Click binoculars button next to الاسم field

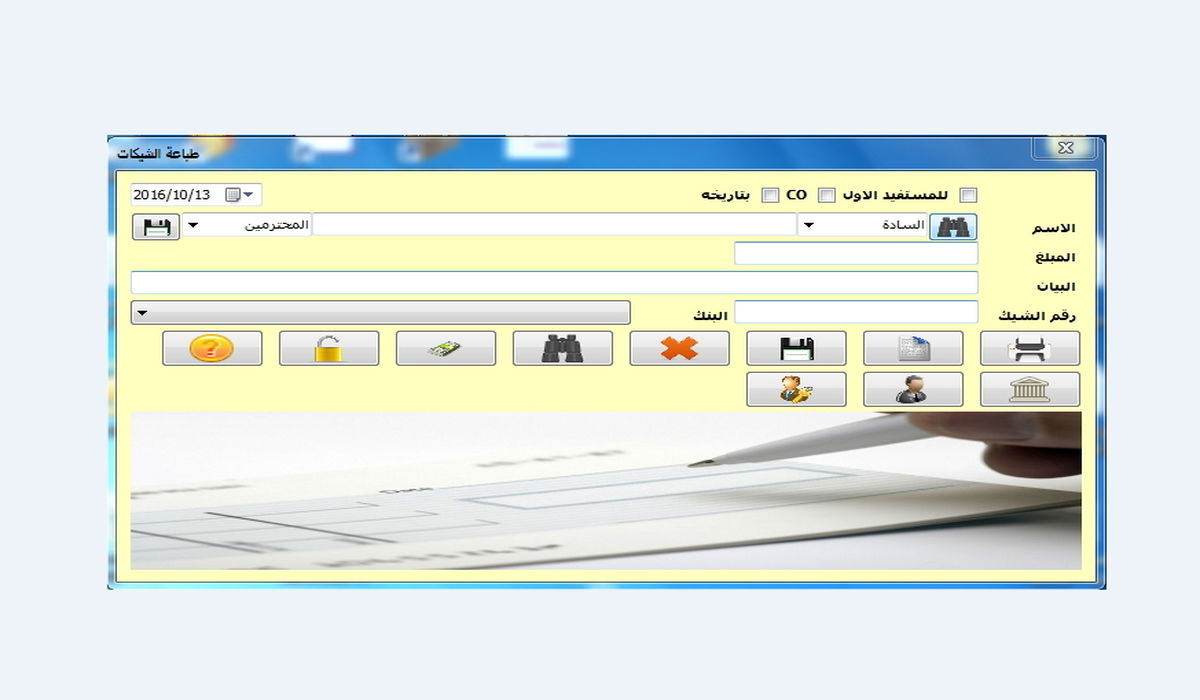[x=954, y=227]
